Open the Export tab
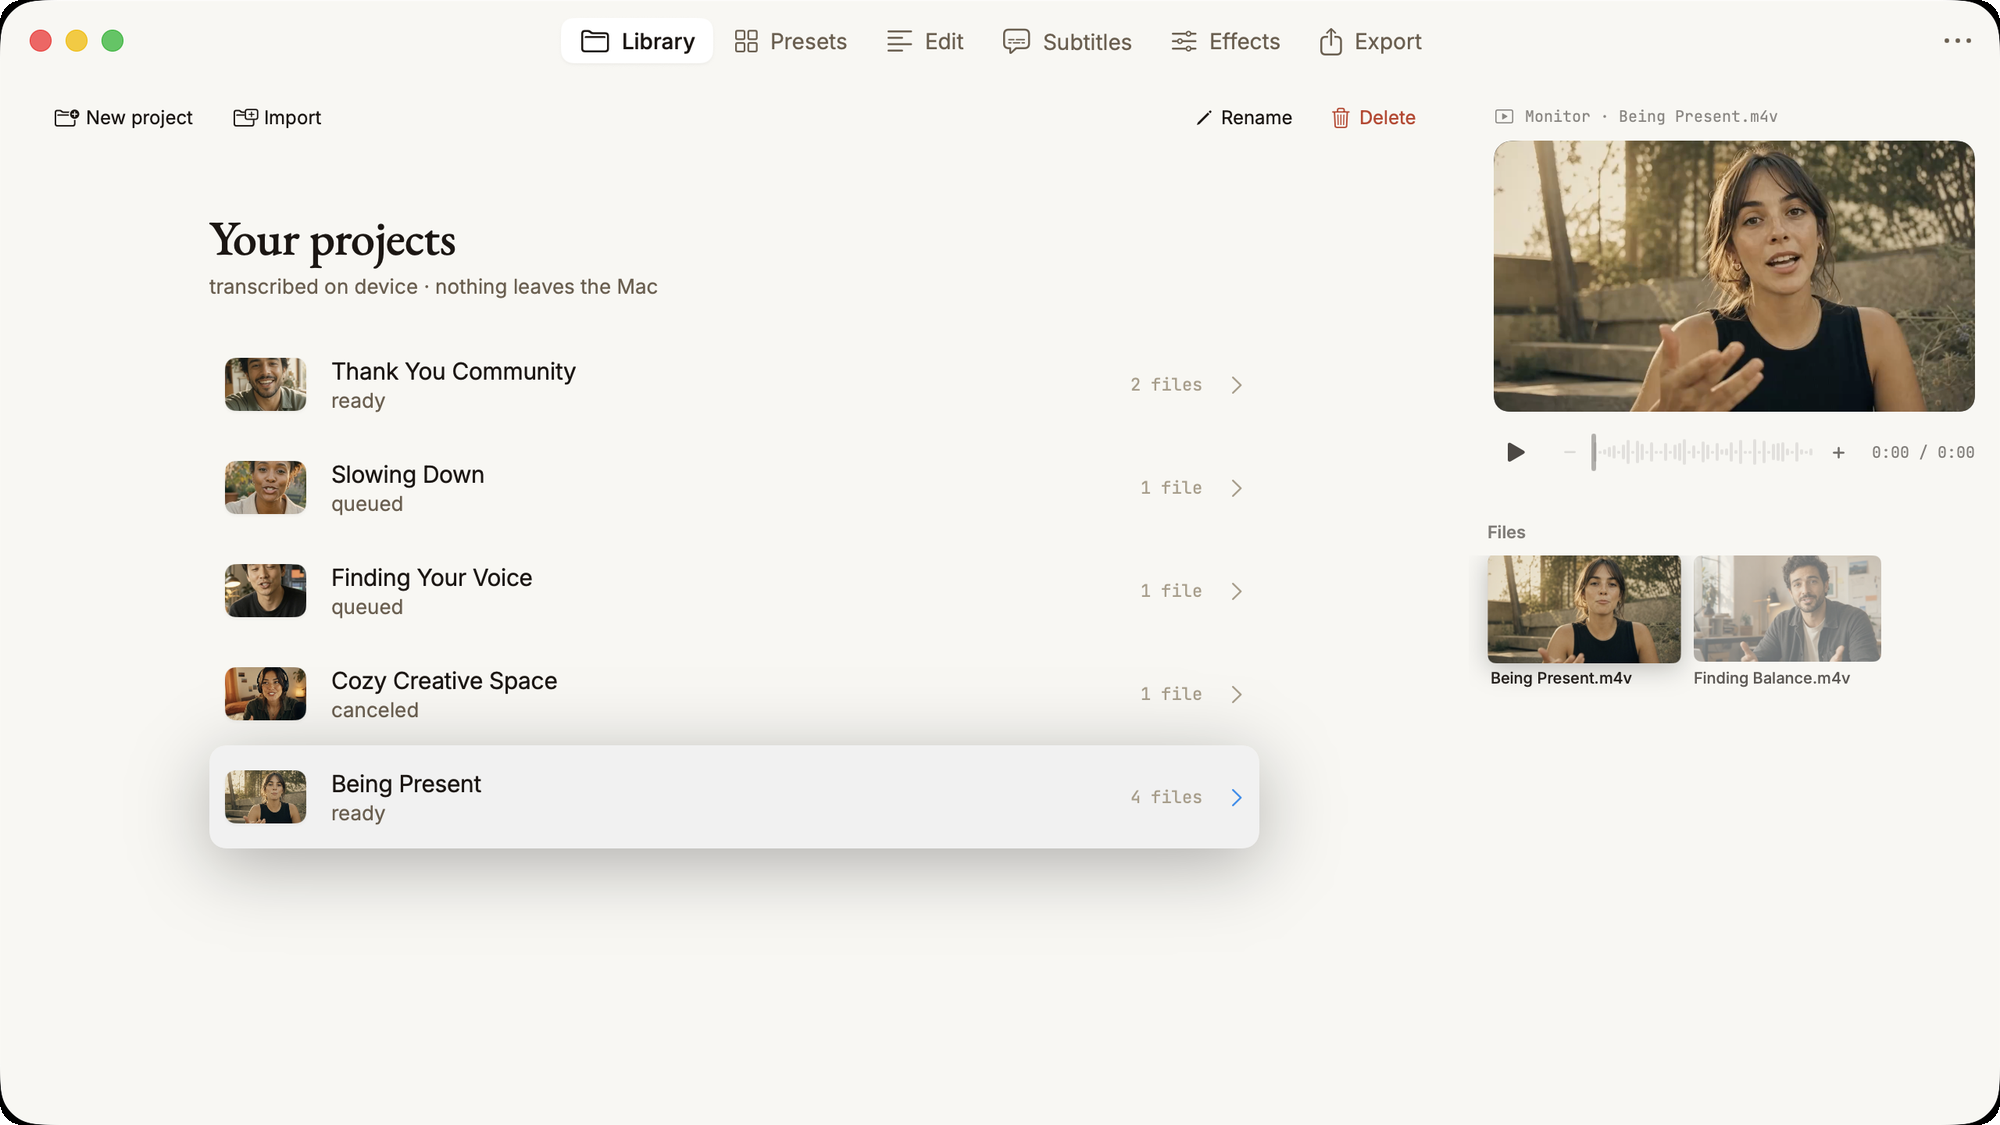 click(x=1370, y=41)
